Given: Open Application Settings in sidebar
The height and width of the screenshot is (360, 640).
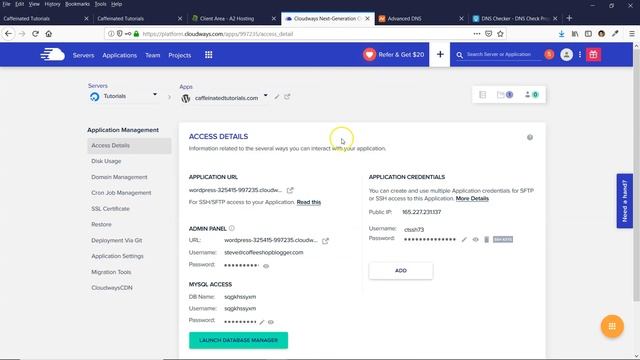Looking at the screenshot, I should point(118,256).
